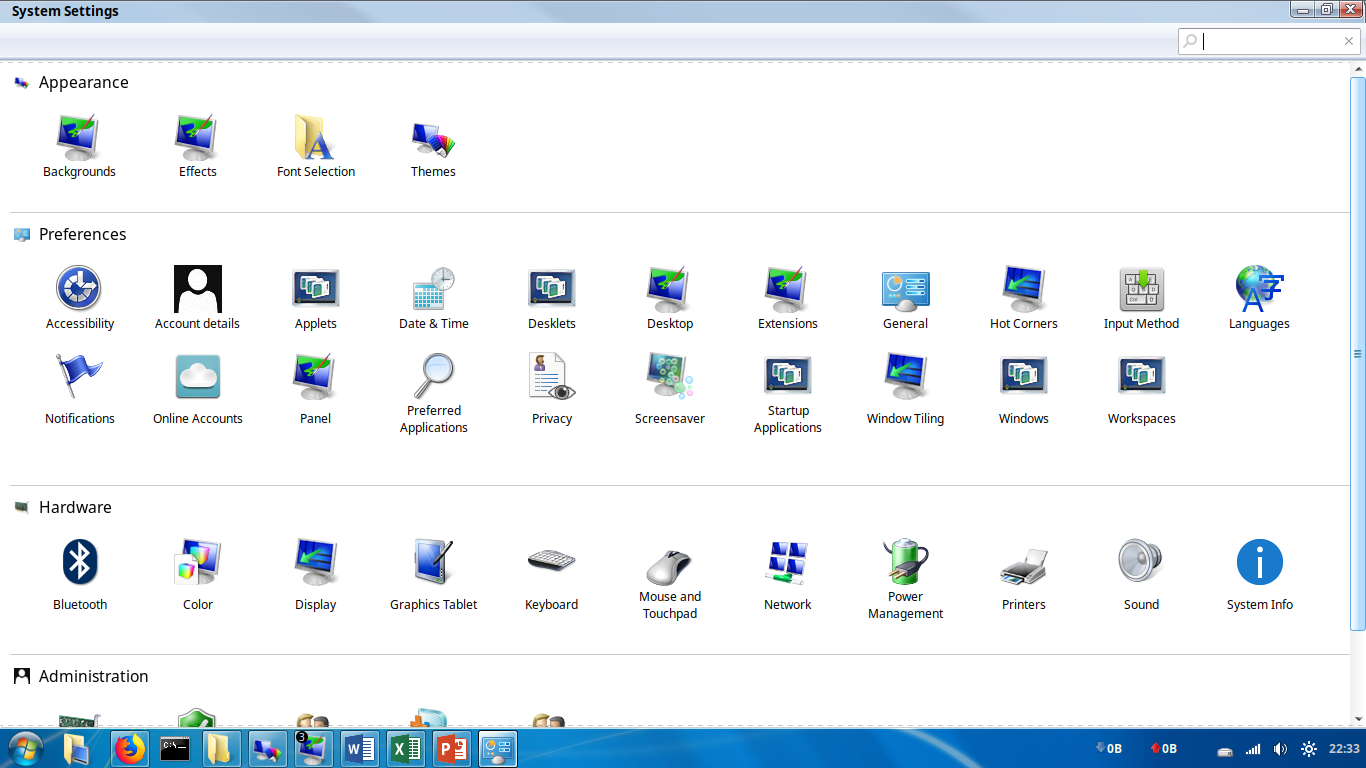Open the Languages settings
The image size is (1366, 768).
click(1259, 298)
